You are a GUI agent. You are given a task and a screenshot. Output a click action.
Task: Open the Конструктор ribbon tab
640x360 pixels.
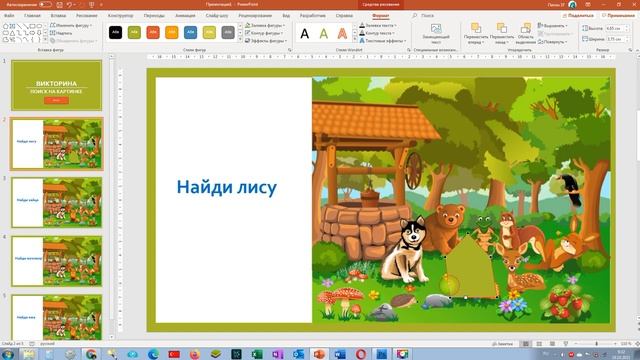pos(120,16)
